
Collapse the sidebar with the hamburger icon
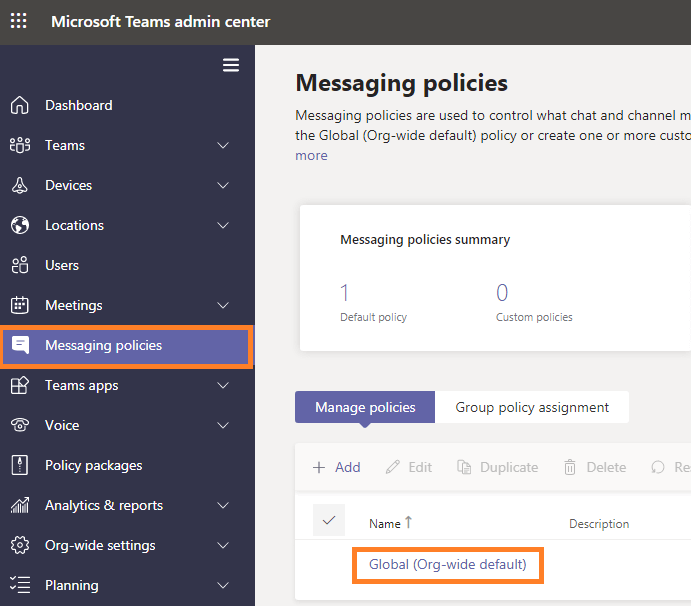click(230, 65)
